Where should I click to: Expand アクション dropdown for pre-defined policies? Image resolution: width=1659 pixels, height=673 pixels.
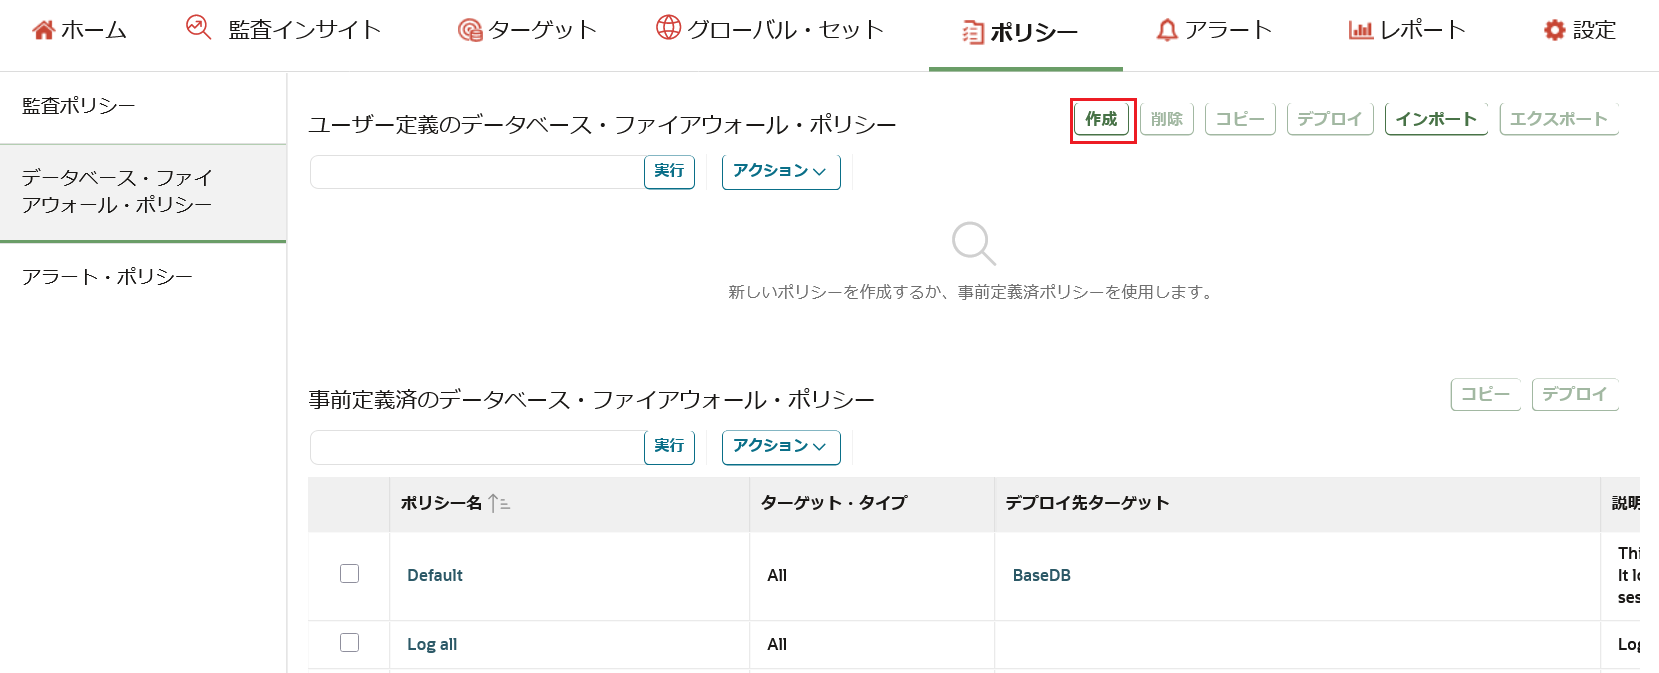781,446
